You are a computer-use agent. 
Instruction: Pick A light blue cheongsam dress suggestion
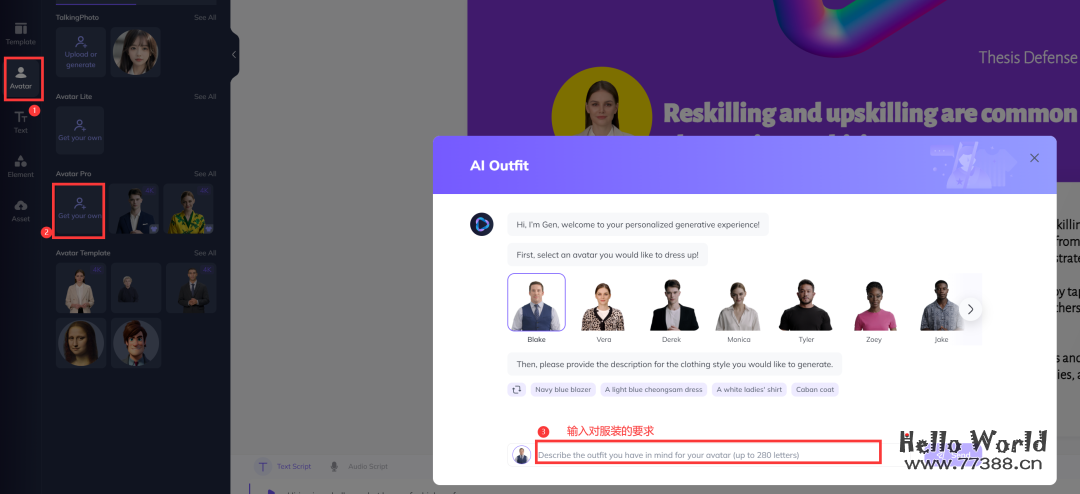tap(654, 389)
